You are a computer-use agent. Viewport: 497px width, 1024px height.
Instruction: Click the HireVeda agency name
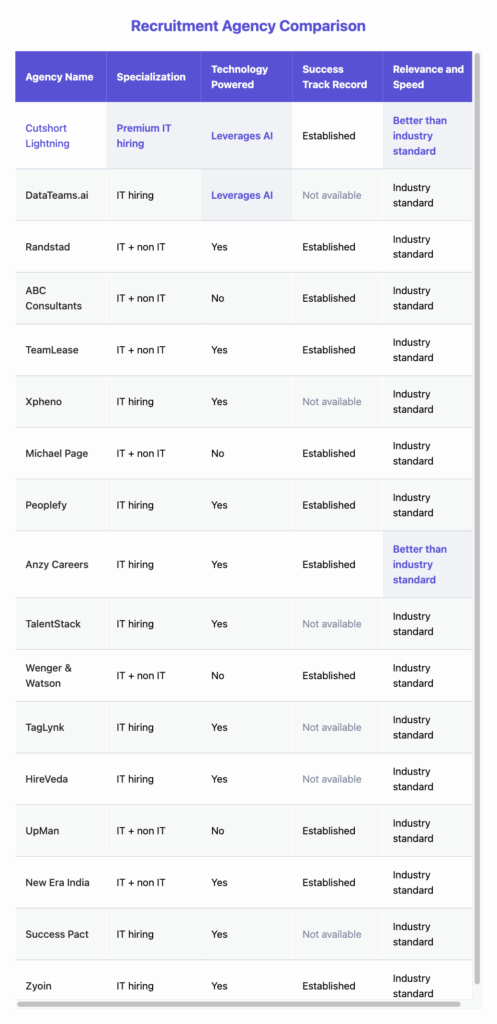click(x=46, y=779)
